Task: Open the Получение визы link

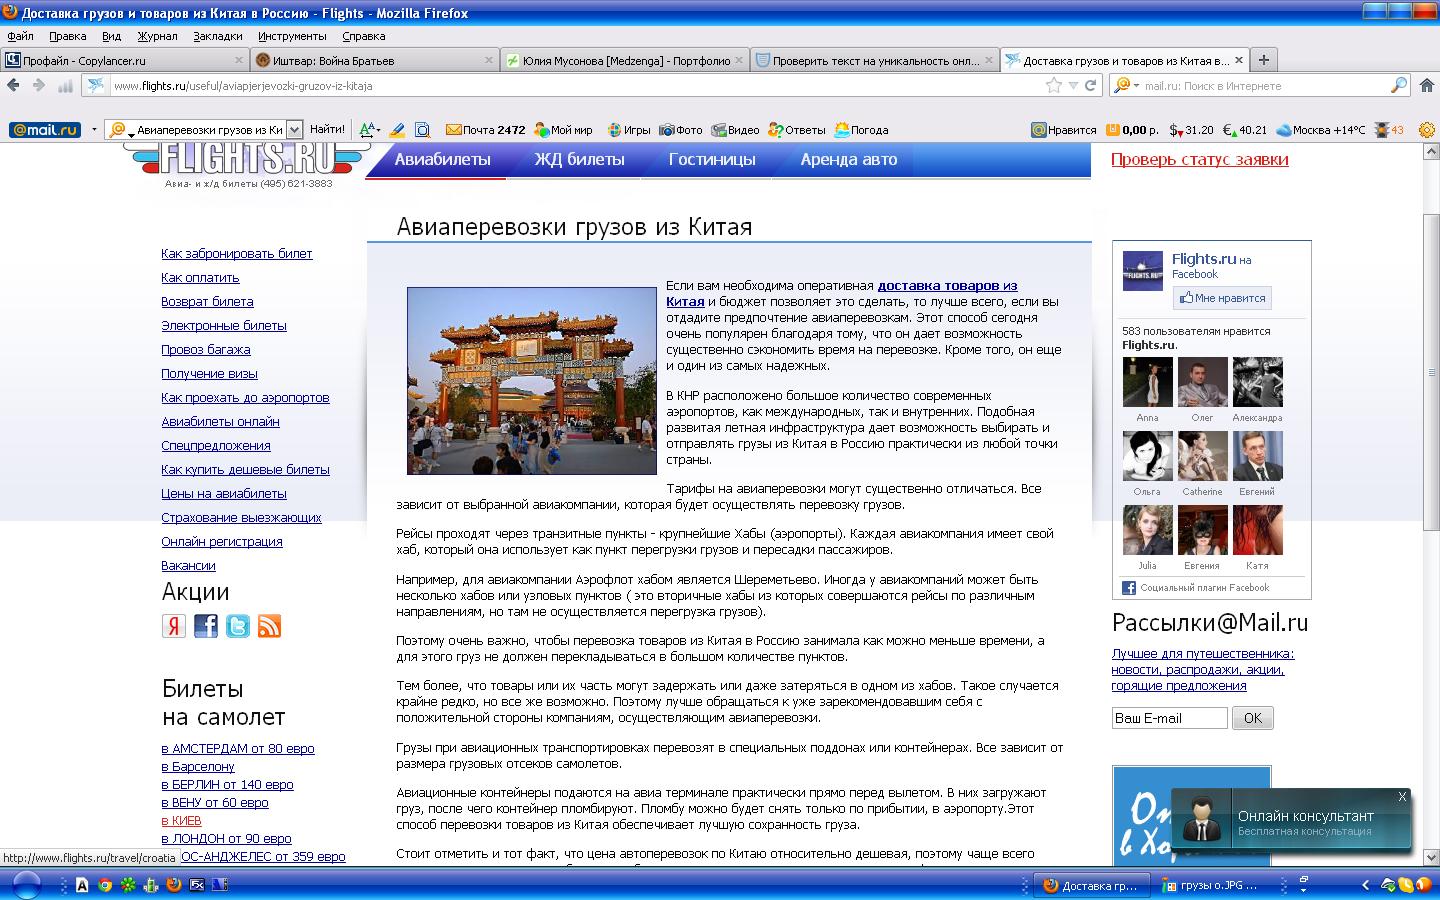Action: [x=210, y=374]
